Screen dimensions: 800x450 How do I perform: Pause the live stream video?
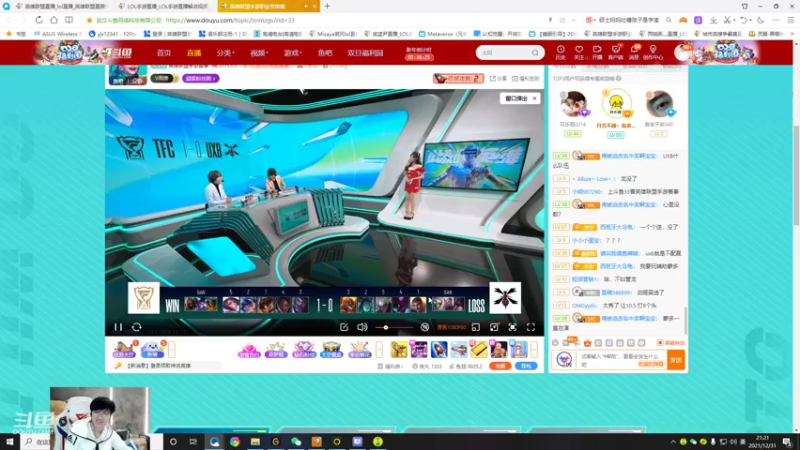click(118, 327)
